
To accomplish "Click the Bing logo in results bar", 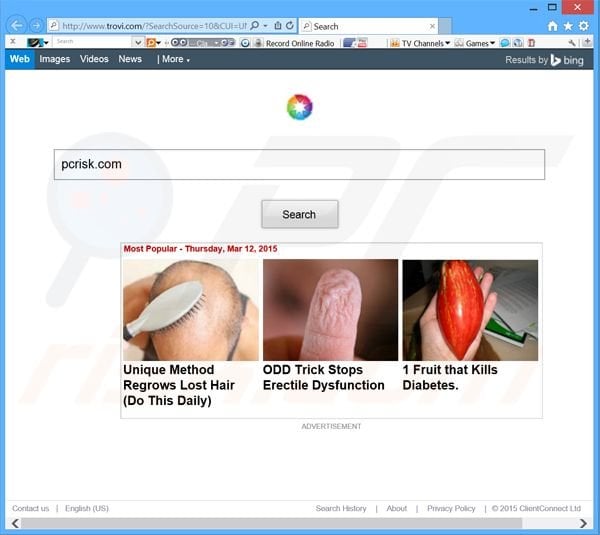I will click(x=567, y=60).
